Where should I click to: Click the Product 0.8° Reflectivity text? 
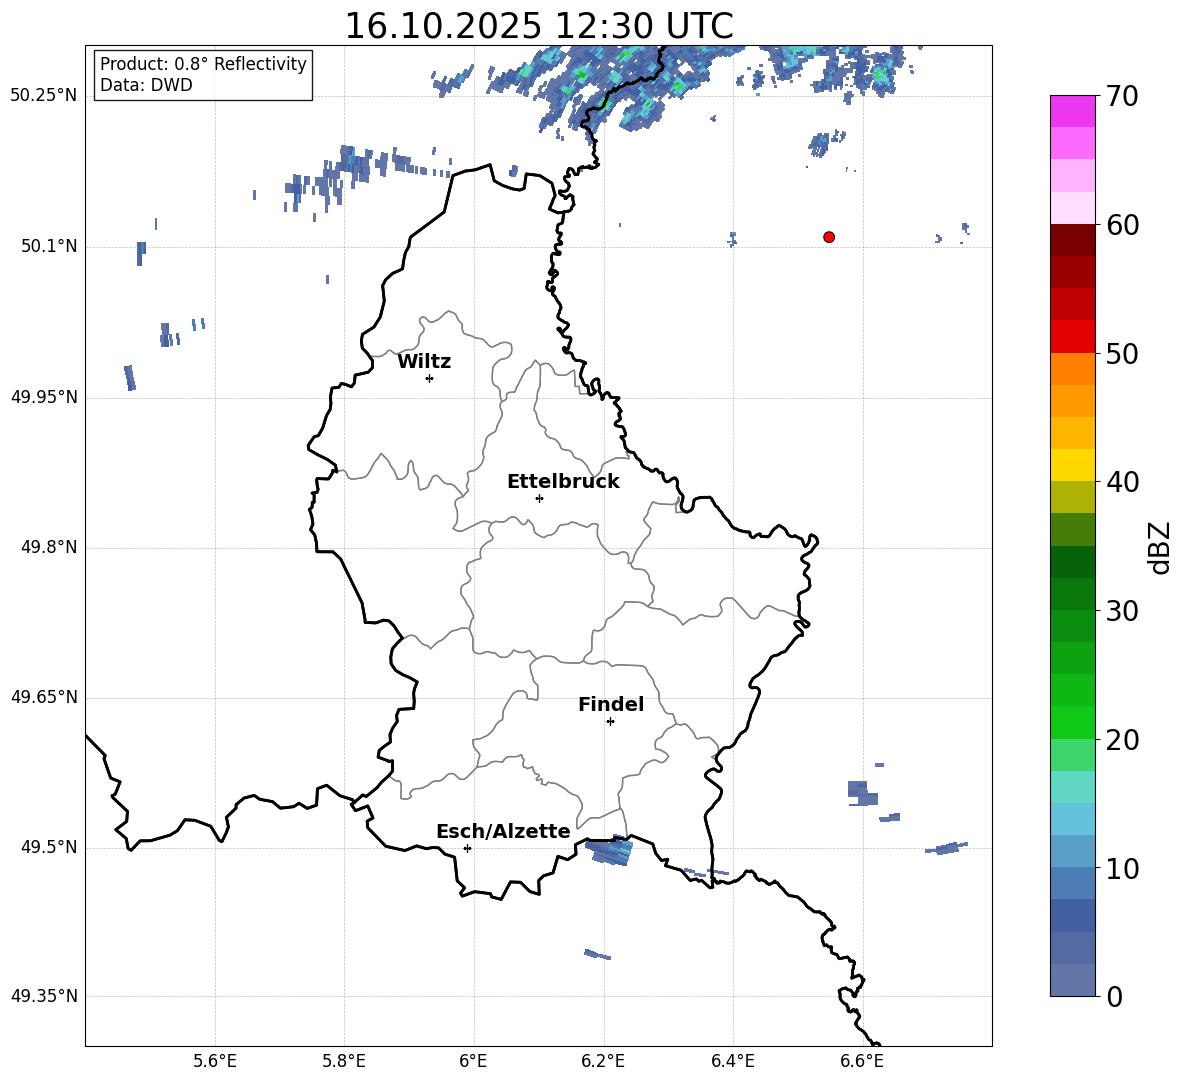point(203,64)
